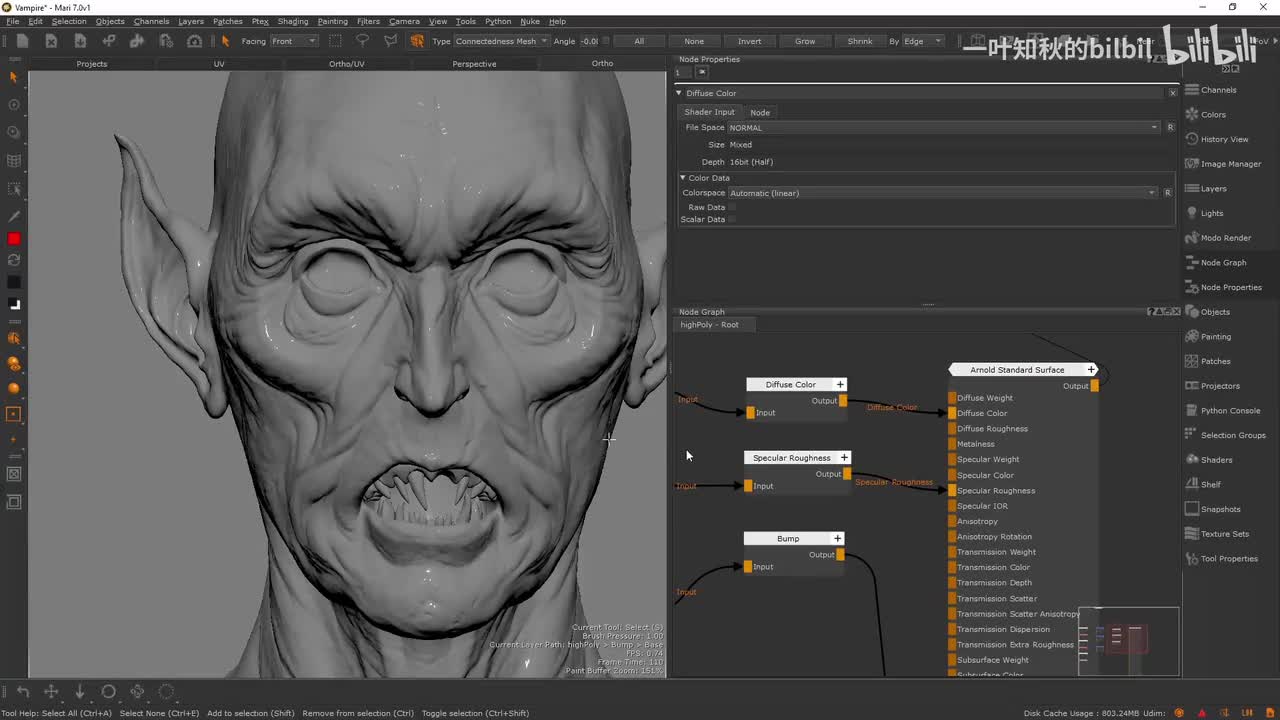Collapse the Color Data section
This screenshot has width=1280, height=720.
coord(683,178)
